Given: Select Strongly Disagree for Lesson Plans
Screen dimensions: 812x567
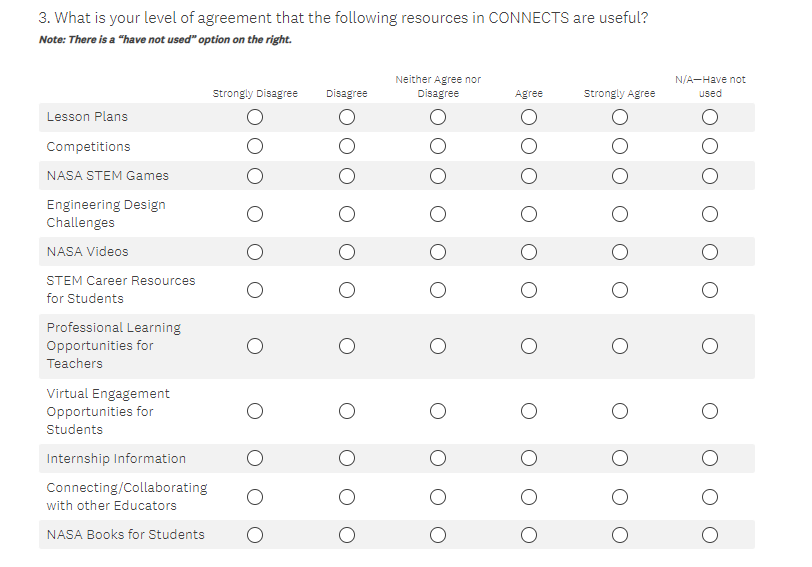Looking at the screenshot, I should (x=255, y=117).
